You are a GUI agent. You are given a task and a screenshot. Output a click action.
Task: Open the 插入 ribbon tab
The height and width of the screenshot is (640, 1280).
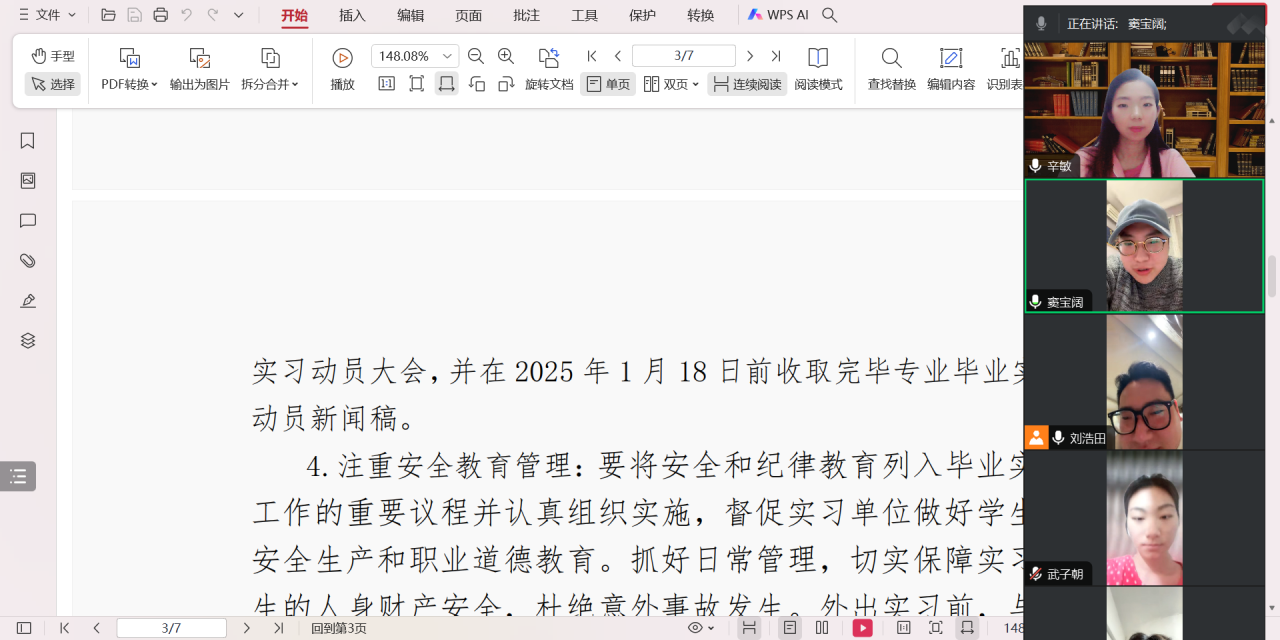pos(352,15)
